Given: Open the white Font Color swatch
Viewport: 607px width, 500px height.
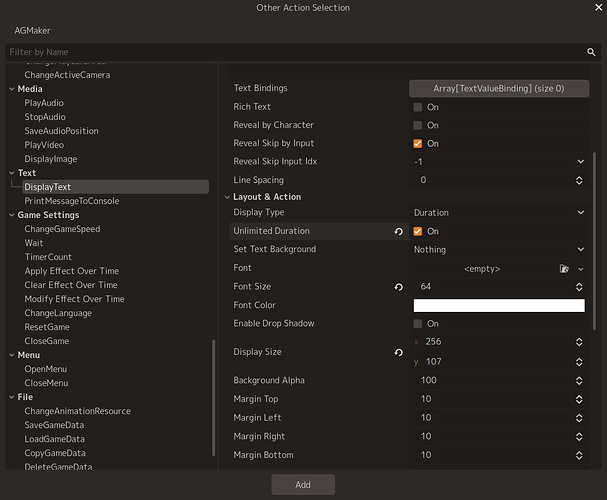Looking at the screenshot, I should [x=499, y=305].
